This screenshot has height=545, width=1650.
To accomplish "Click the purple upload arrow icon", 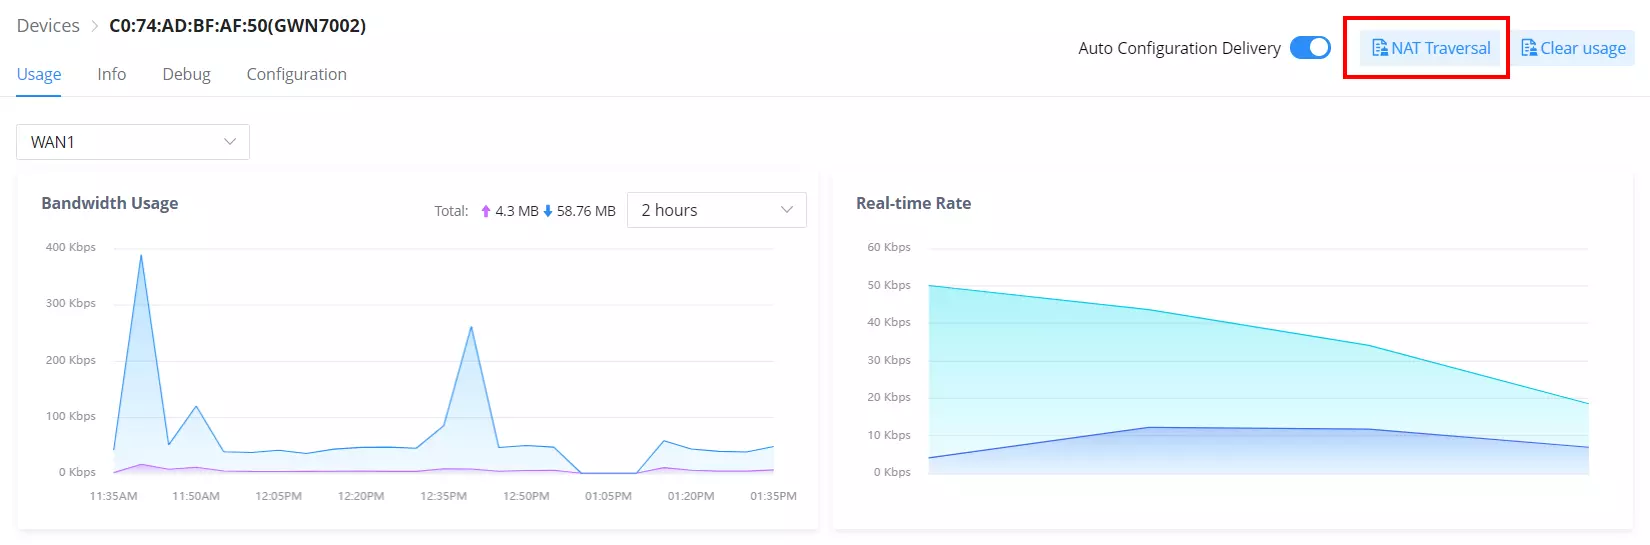I will pos(486,211).
